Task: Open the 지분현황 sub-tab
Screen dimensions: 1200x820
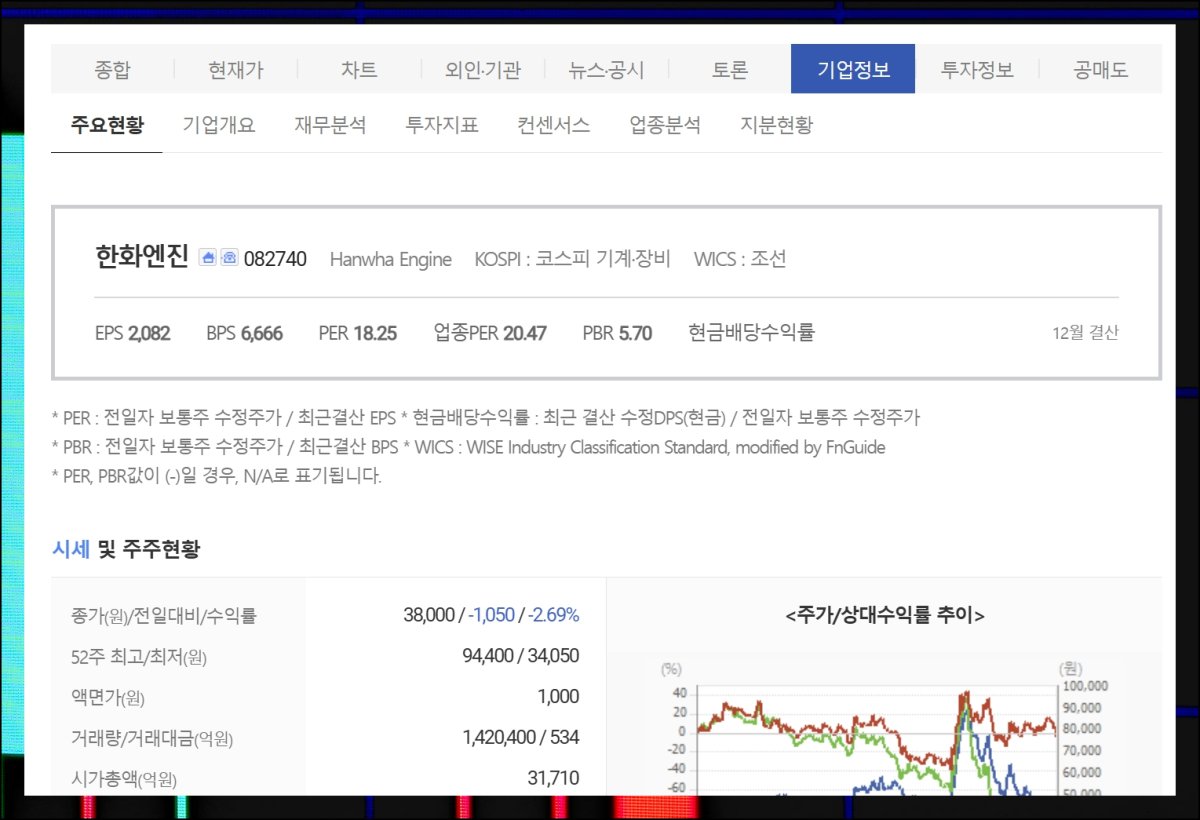Action: point(777,125)
